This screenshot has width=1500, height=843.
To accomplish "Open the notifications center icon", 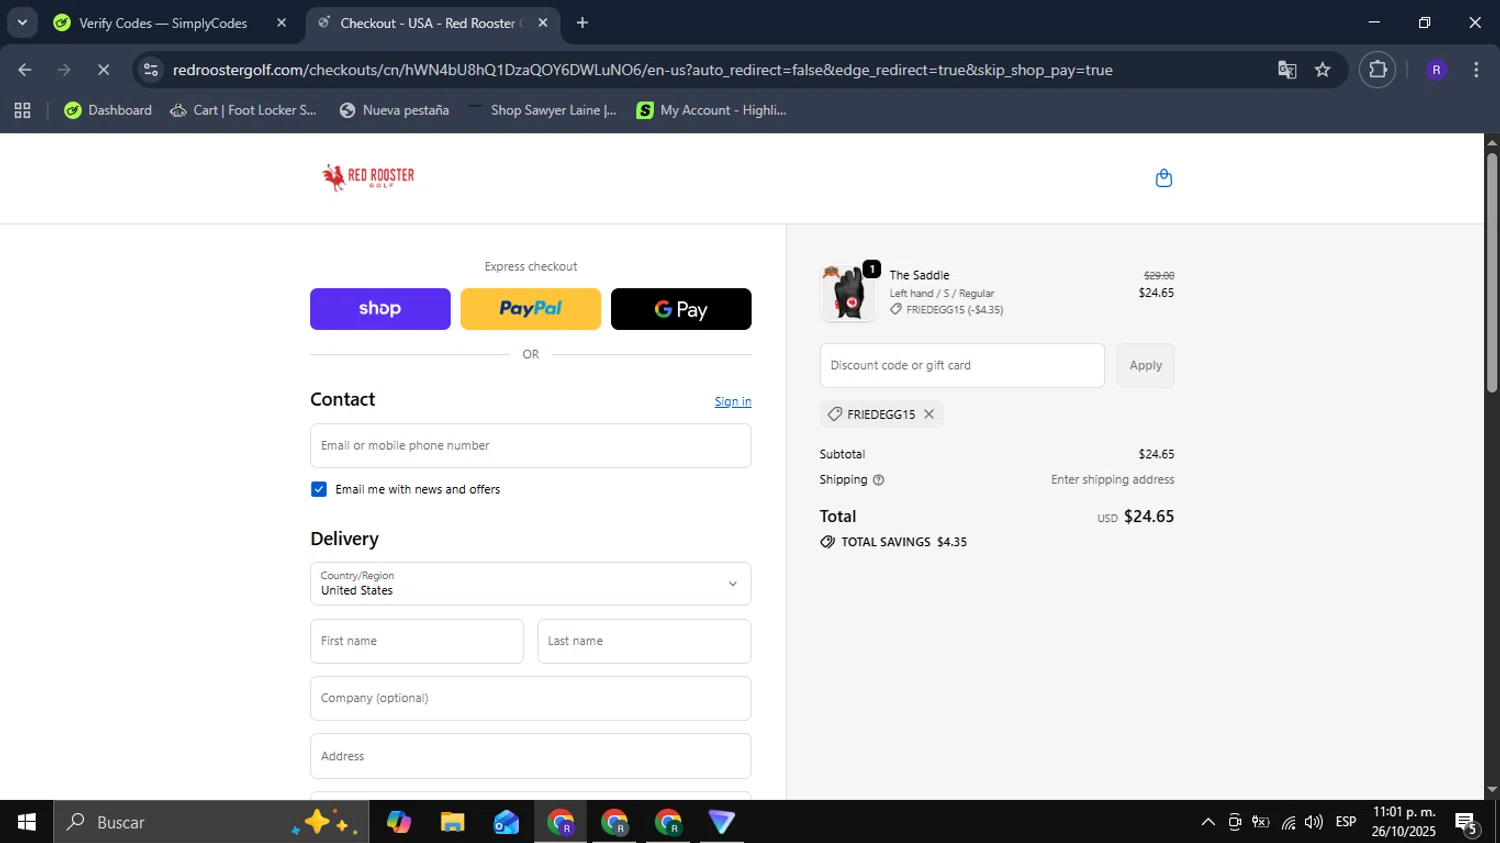I will click(1467, 823).
